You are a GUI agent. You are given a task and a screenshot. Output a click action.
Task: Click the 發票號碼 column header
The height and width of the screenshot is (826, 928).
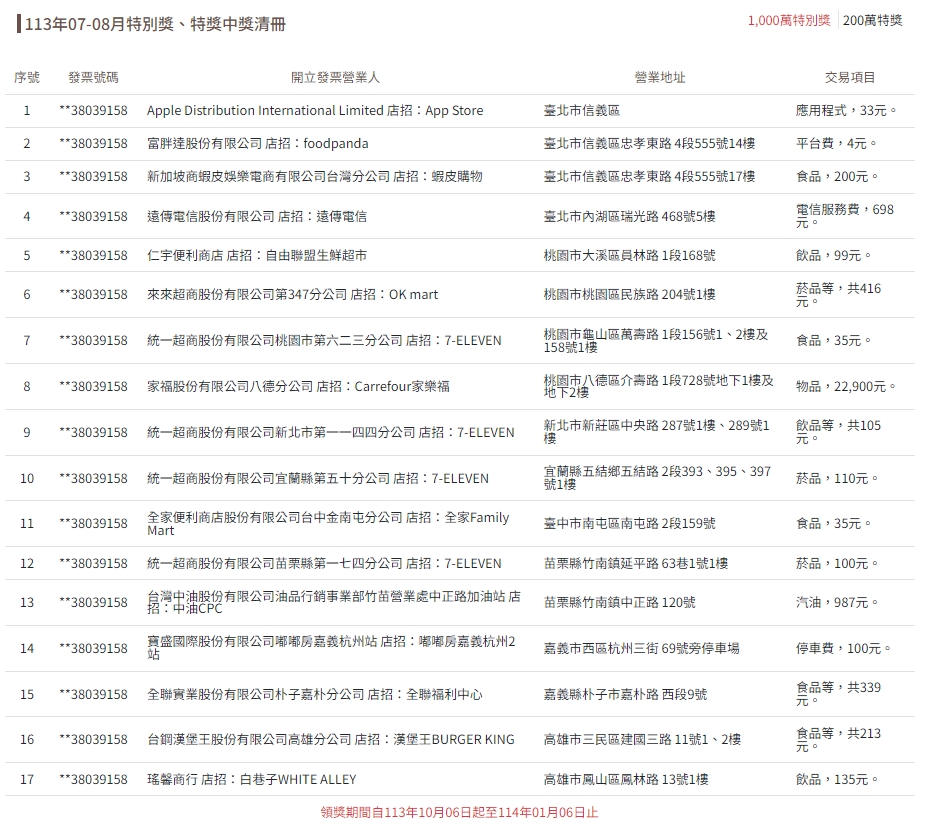pos(94,78)
